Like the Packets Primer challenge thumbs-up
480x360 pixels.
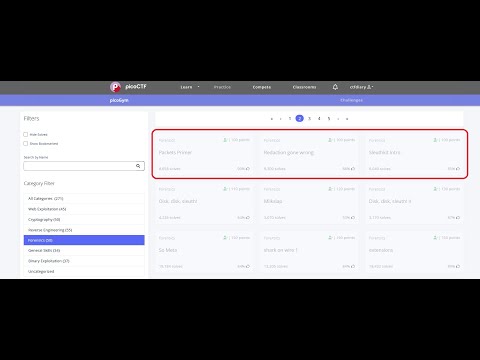248,169
